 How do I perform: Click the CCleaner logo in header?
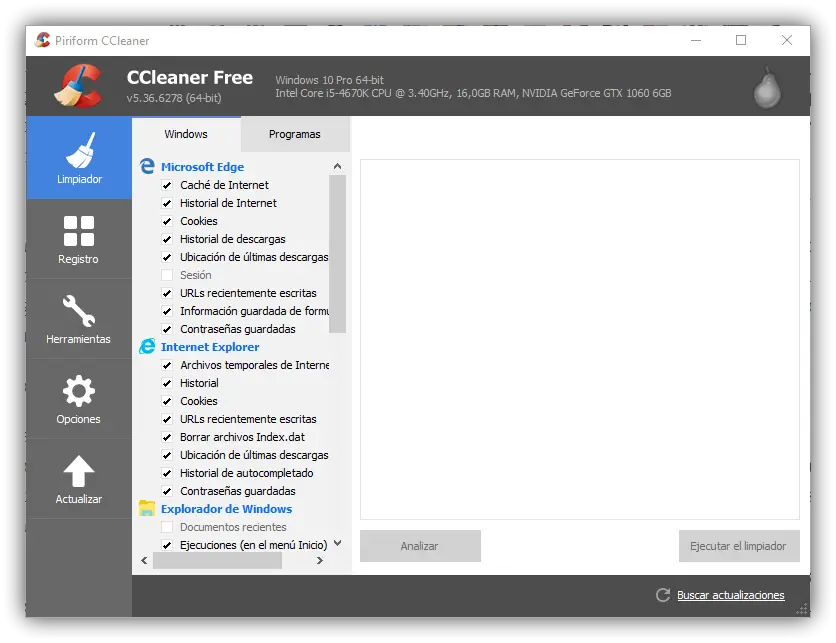click(x=79, y=86)
